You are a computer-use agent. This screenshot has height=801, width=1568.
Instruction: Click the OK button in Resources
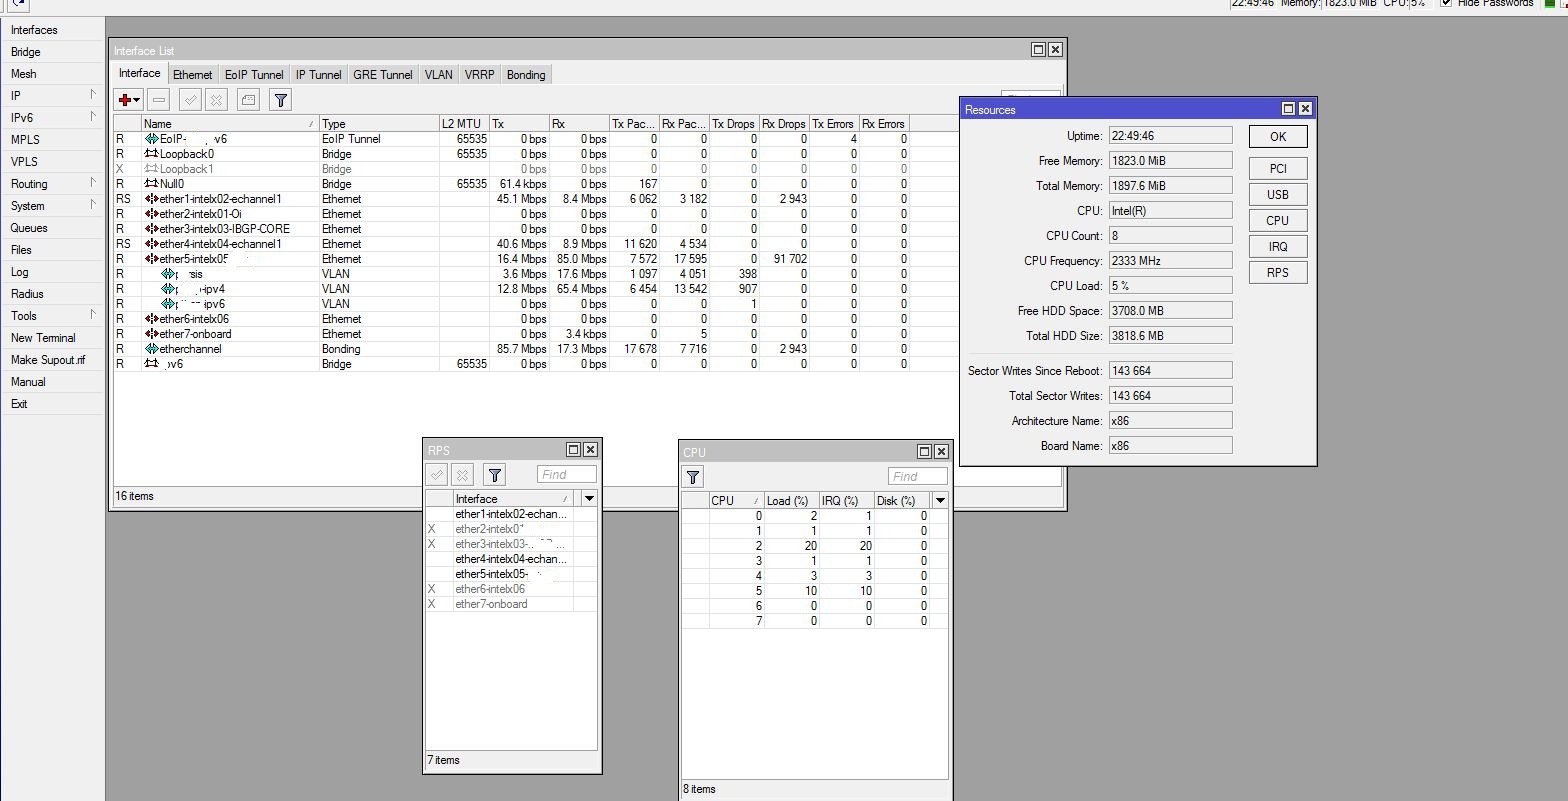[1277, 137]
